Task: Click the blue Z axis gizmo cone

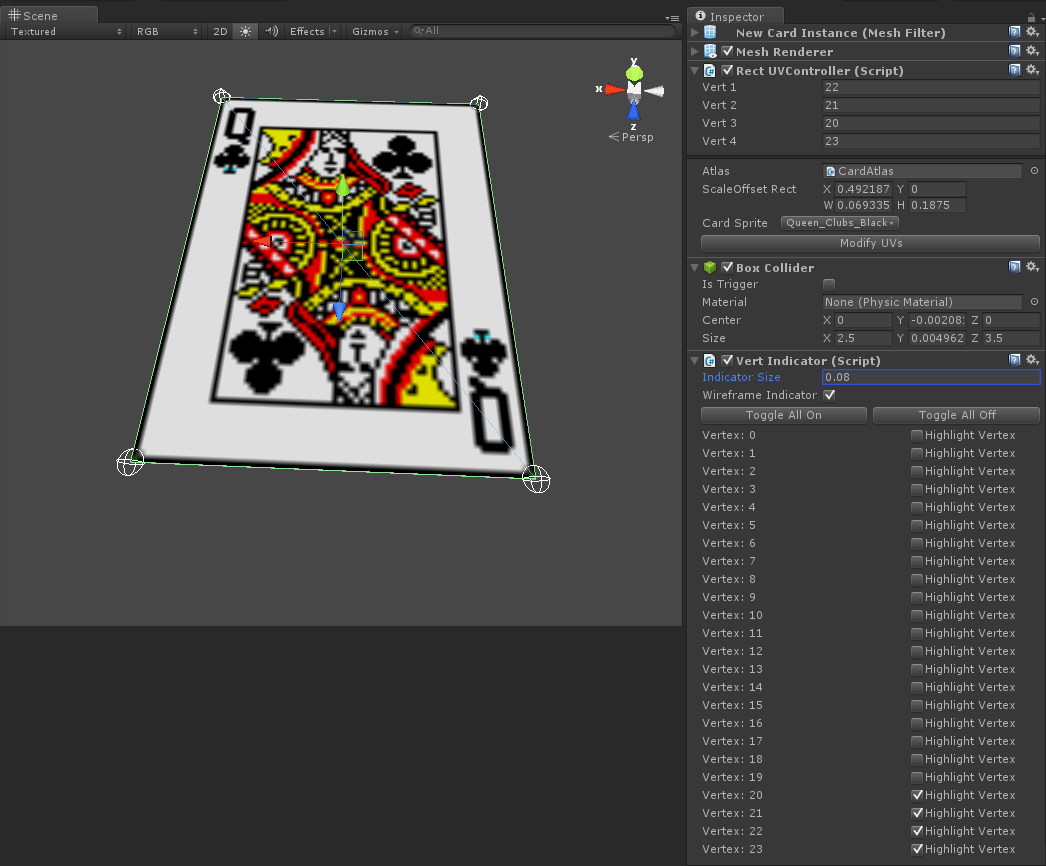Action: (x=633, y=110)
